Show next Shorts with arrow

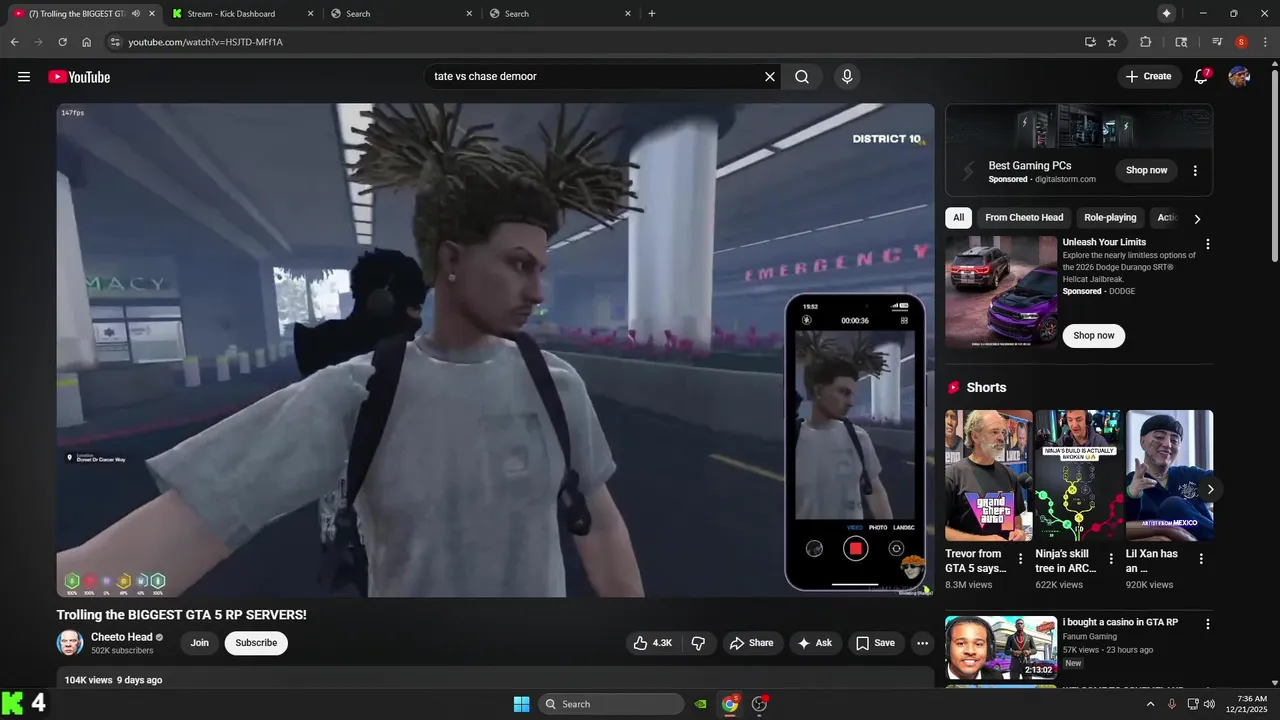1210,489
